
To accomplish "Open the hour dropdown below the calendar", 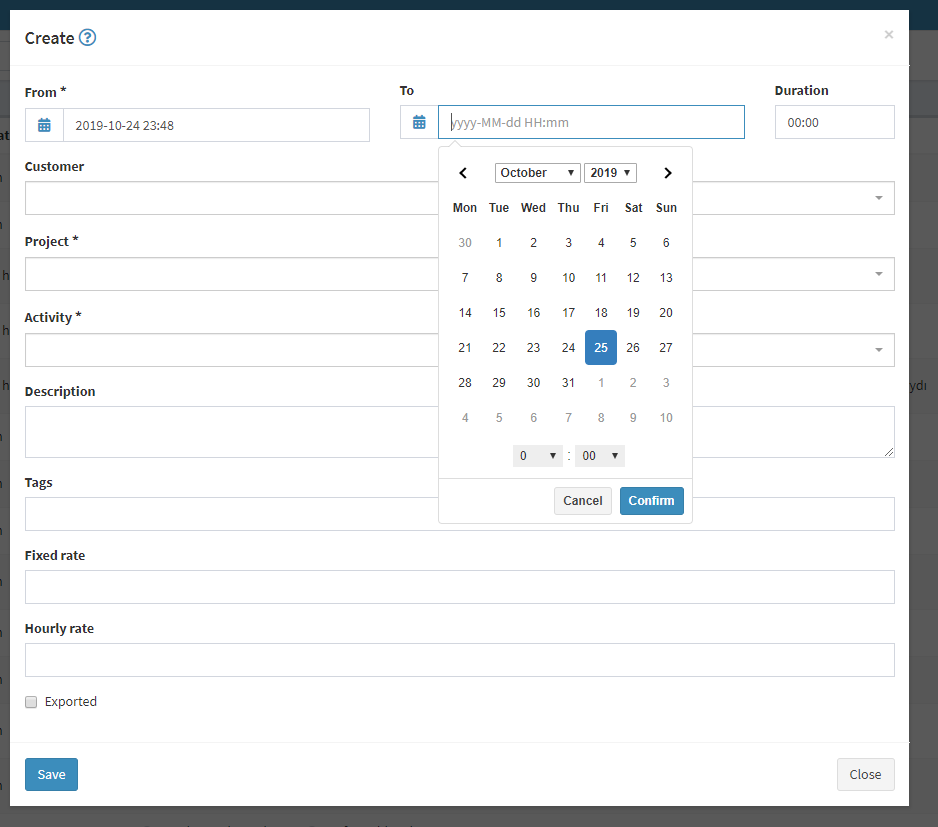I will pos(537,455).
